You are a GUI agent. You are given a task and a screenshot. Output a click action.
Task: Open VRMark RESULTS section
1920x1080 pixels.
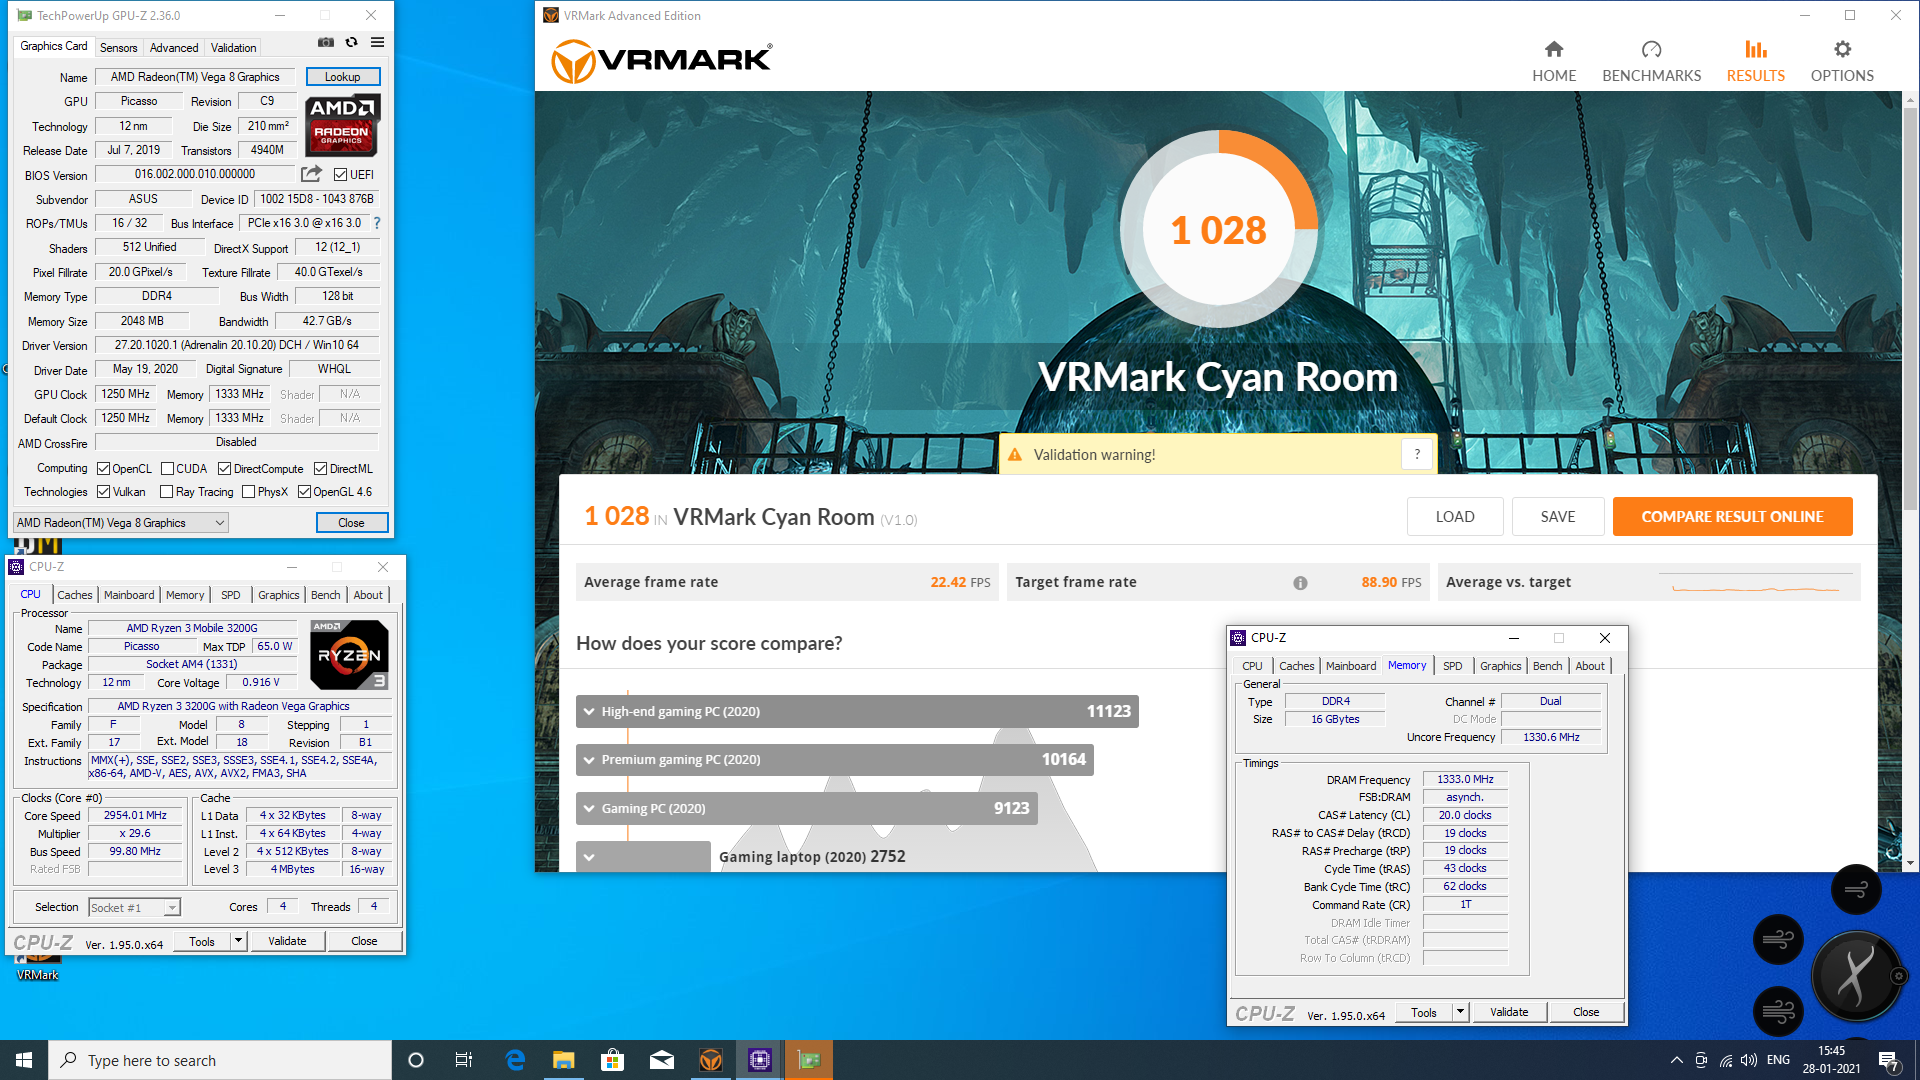[1755, 61]
